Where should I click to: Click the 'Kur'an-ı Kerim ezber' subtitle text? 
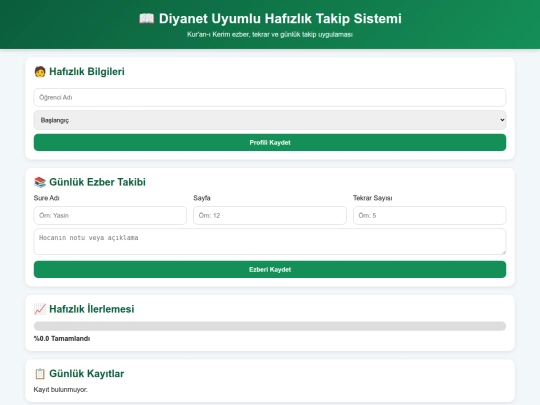tap(270, 34)
